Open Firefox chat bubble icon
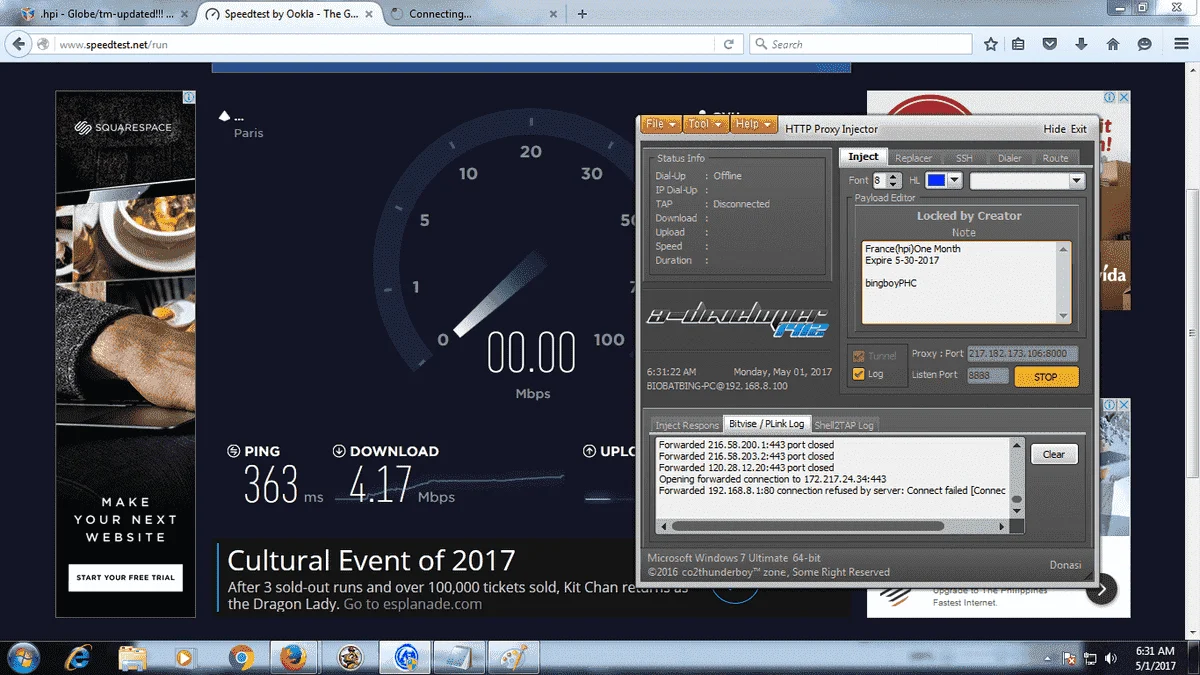 coord(1145,44)
